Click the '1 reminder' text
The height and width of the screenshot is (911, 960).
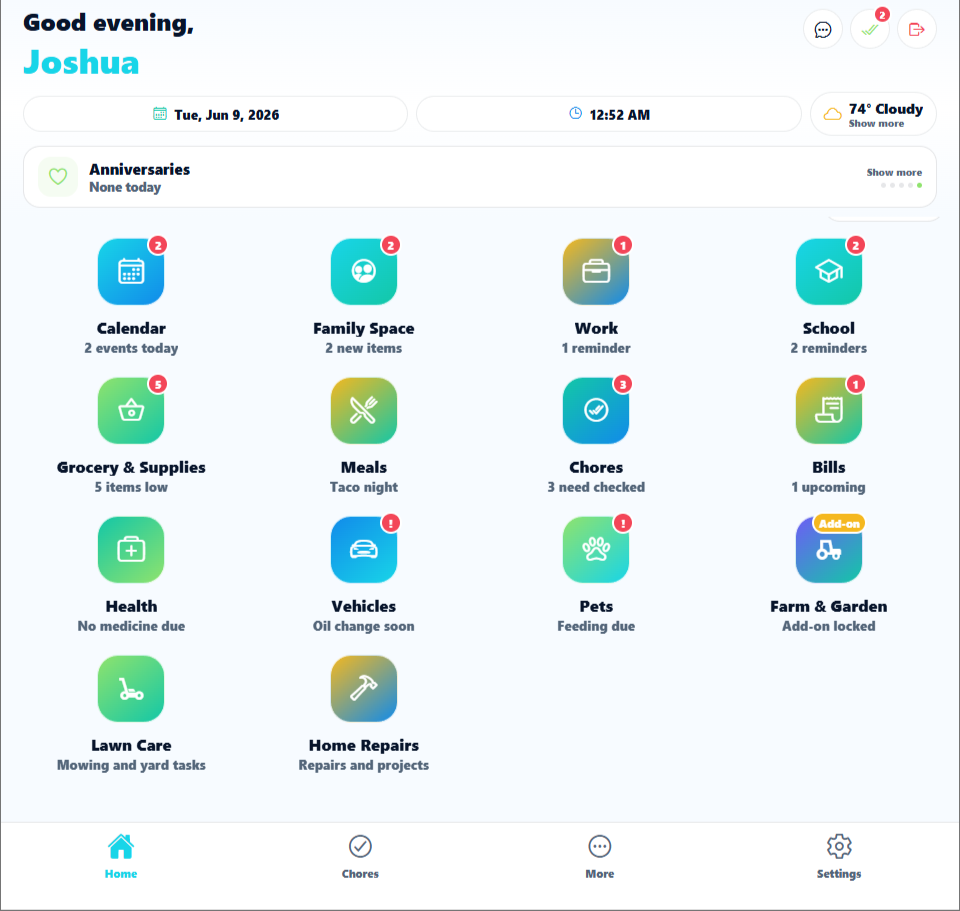(x=596, y=348)
